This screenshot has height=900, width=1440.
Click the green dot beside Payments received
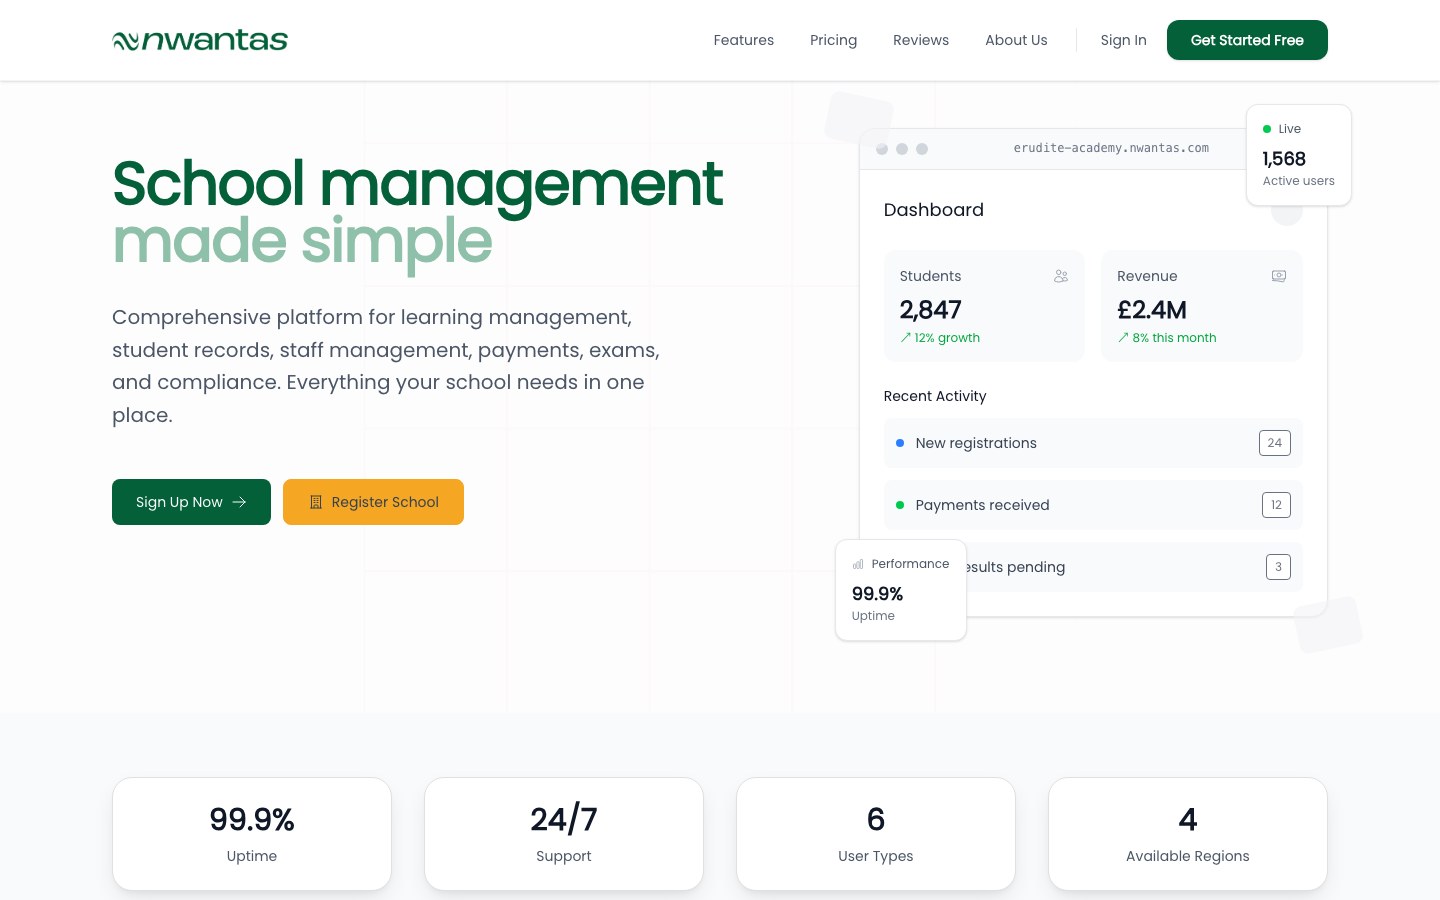pos(900,505)
